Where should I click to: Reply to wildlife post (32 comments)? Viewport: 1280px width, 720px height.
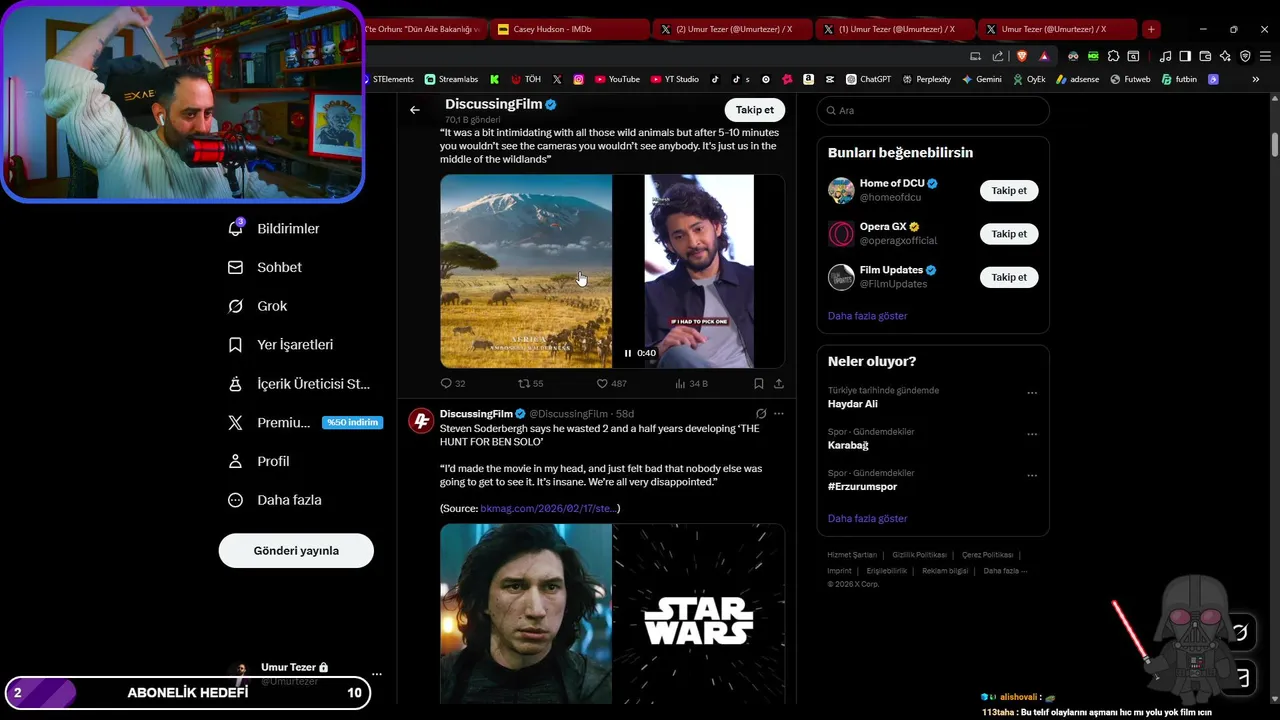tap(453, 383)
